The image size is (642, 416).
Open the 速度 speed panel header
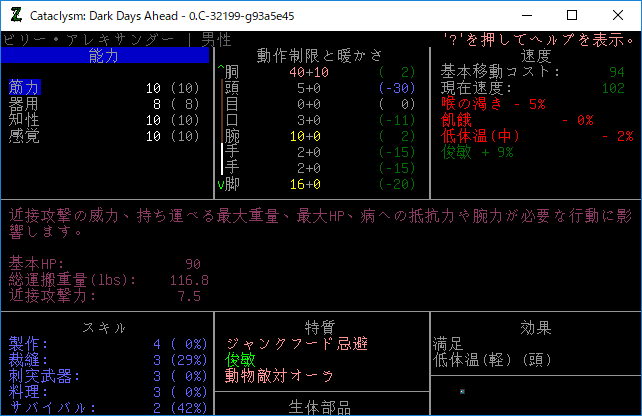click(x=535, y=56)
